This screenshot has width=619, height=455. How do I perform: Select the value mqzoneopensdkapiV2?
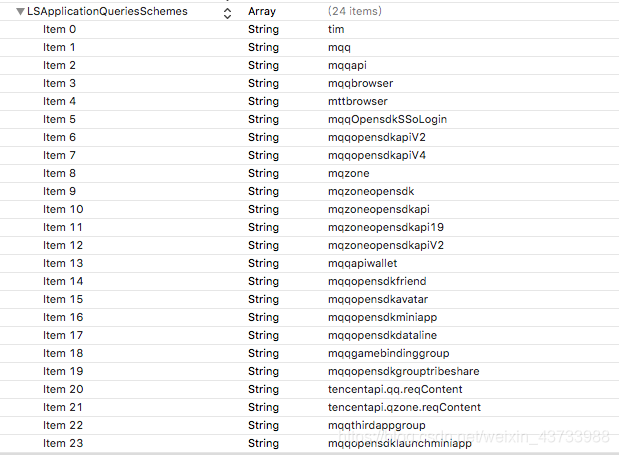[x=386, y=246]
